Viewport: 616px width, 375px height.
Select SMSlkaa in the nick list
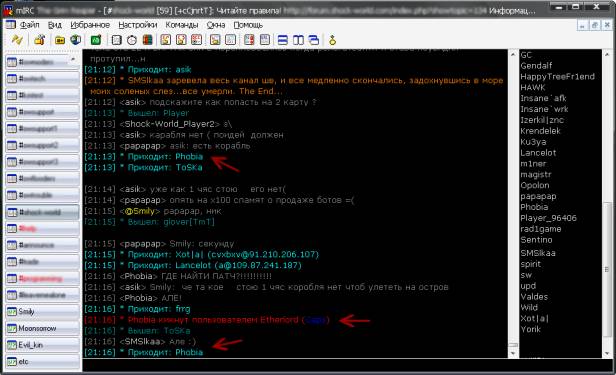tap(538, 253)
